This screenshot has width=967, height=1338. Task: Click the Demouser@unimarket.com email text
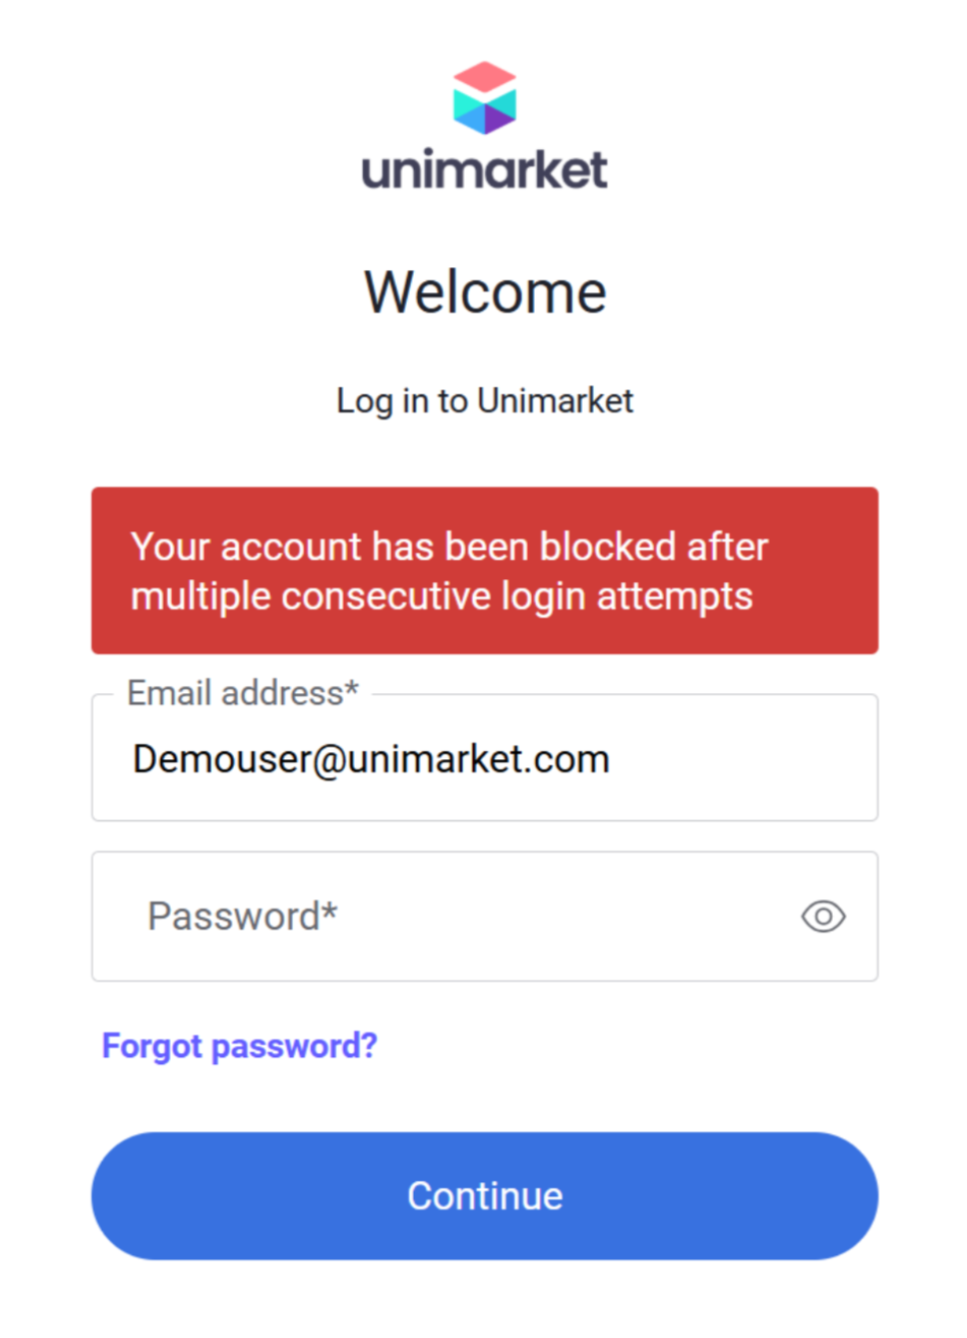[x=371, y=759]
